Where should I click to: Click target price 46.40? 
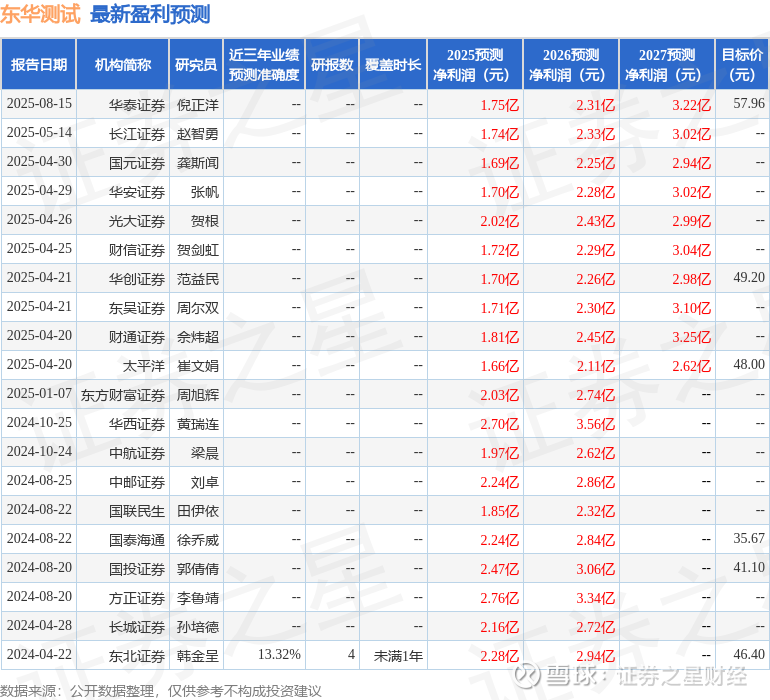749,654
